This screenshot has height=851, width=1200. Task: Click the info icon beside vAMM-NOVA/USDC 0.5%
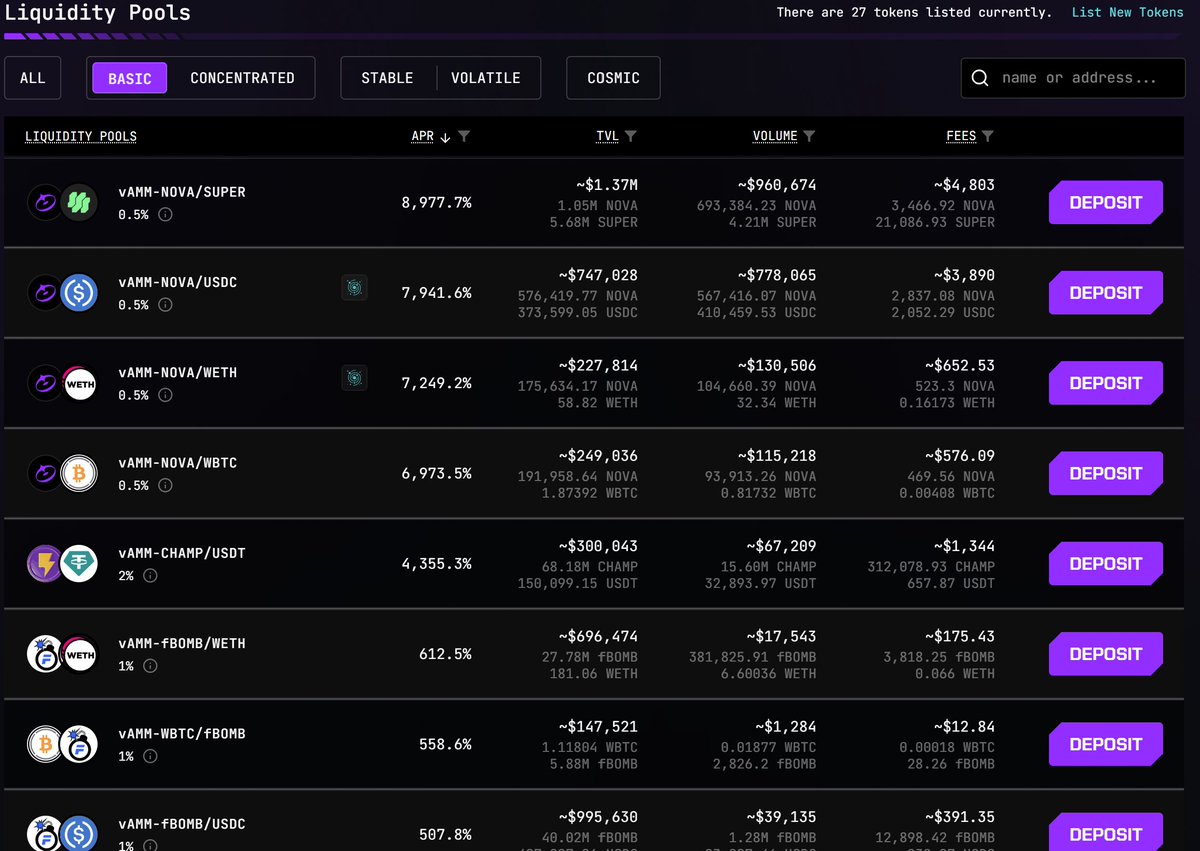click(166, 305)
